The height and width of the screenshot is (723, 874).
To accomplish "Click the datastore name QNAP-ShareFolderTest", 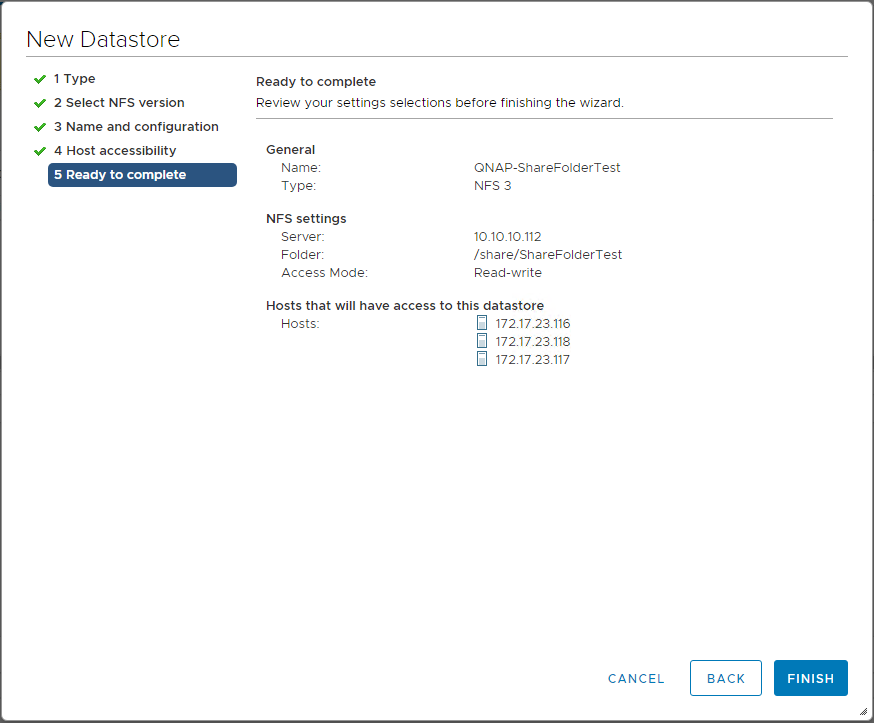I will (x=547, y=167).
